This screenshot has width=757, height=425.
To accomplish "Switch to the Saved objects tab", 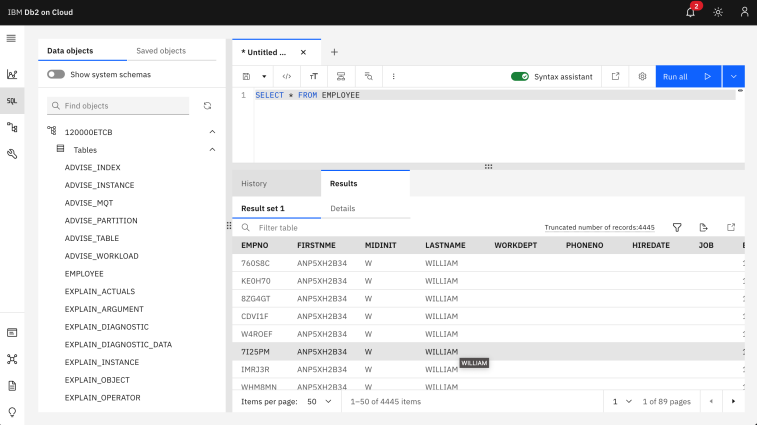I will pos(161,51).
